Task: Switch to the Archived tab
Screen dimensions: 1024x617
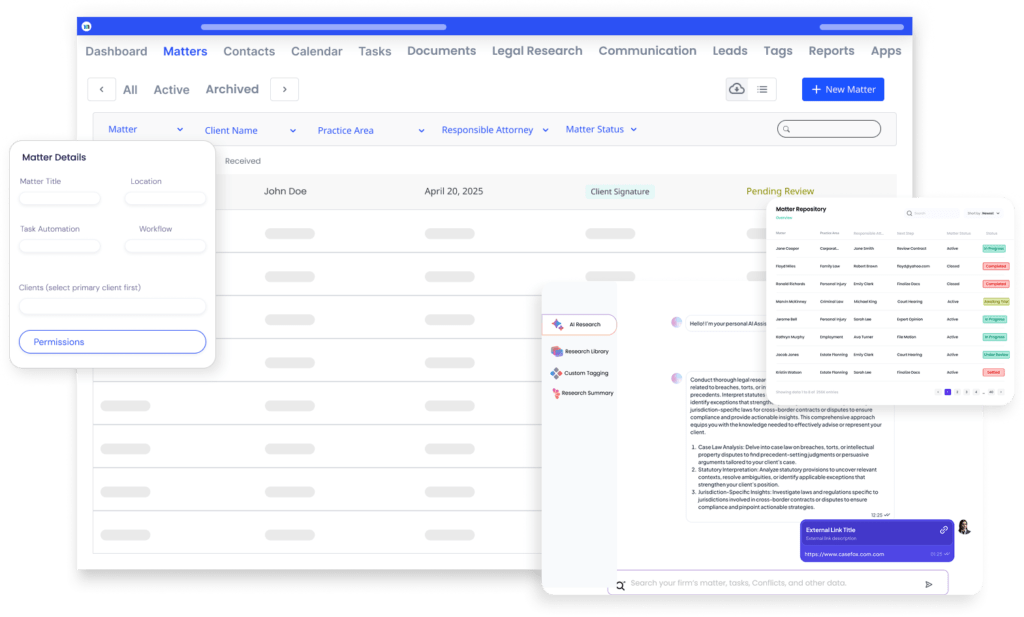Action: pos(232,89)
